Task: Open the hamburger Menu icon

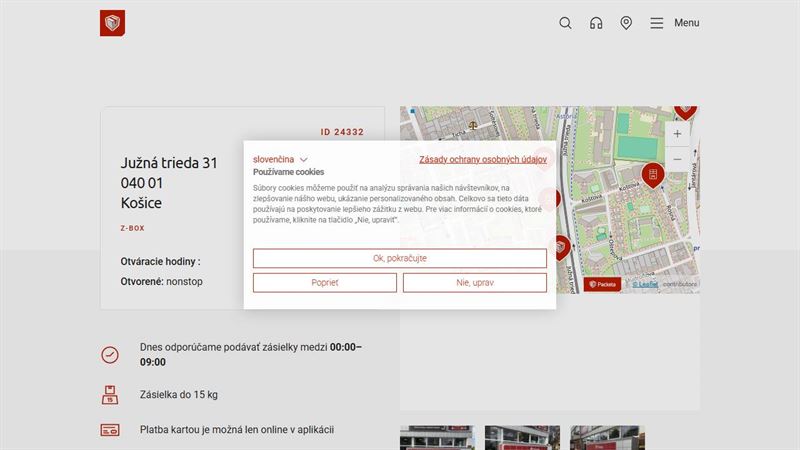Action: 657,23
